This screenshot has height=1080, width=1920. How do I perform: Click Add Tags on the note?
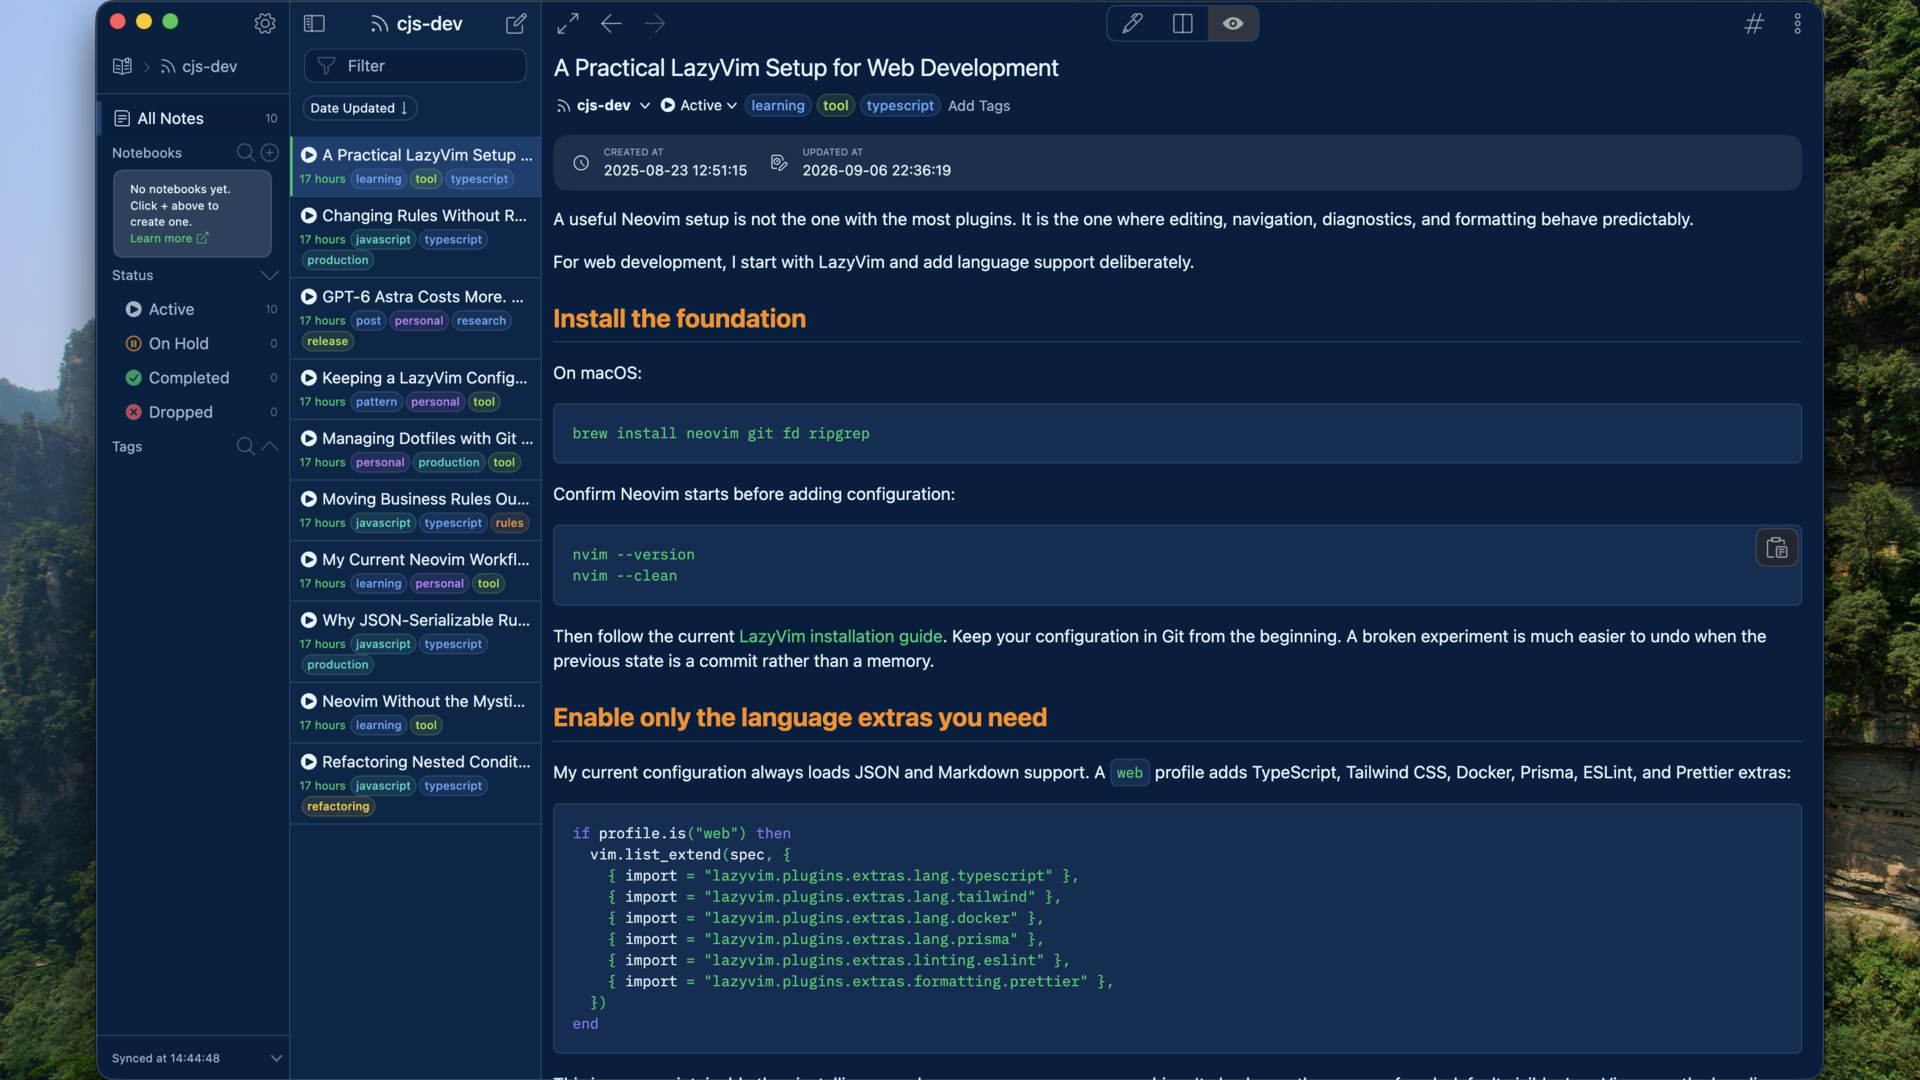point(978,105)
